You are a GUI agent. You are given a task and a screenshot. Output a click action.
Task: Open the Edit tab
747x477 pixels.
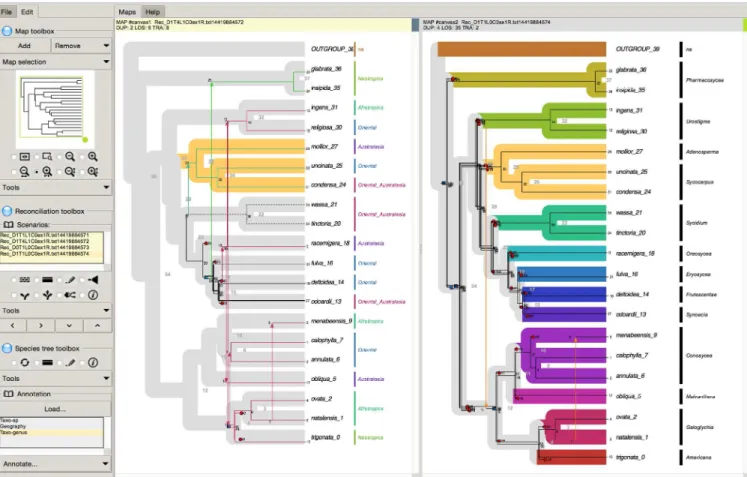click(27, 11)
